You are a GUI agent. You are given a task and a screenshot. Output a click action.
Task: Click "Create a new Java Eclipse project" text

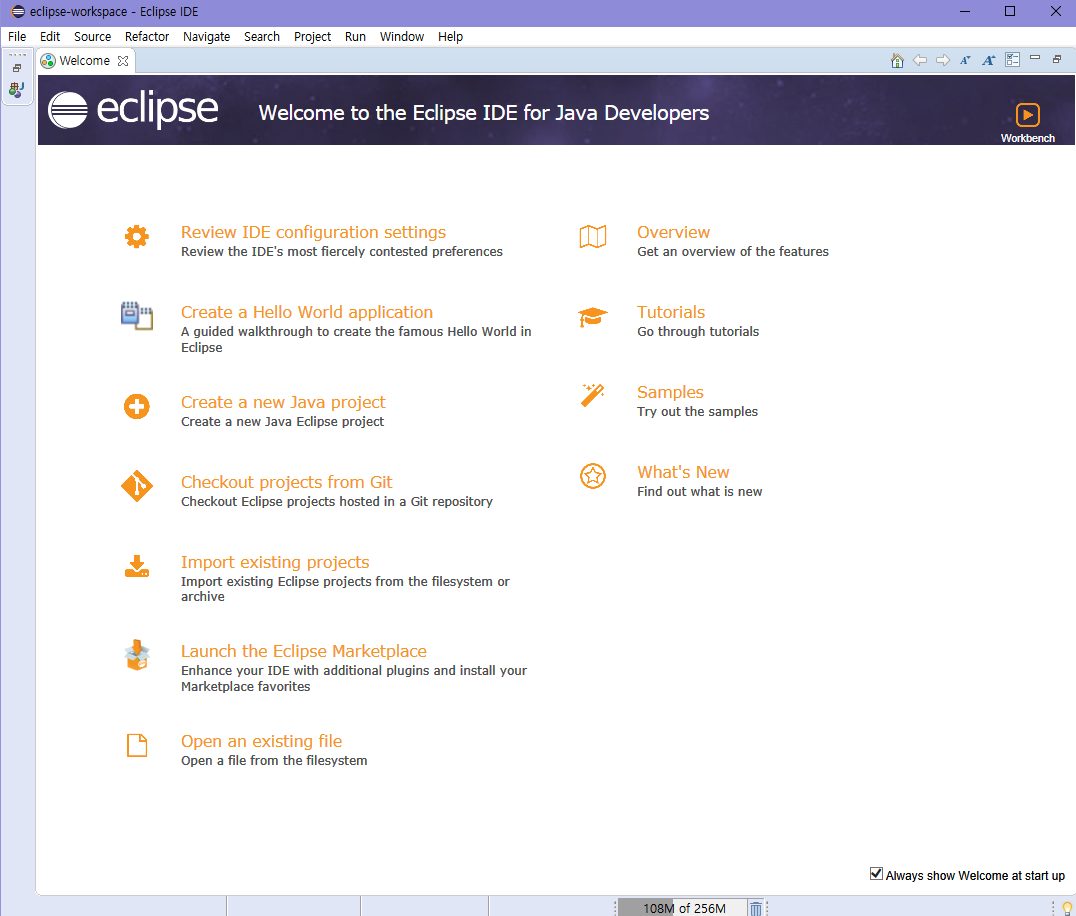click(x=283, y=421)
